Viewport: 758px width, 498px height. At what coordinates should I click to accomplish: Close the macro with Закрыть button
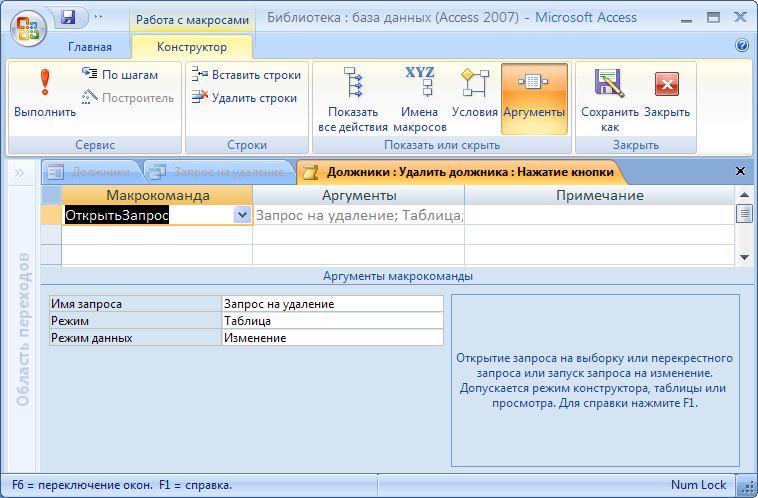[667, 93]
